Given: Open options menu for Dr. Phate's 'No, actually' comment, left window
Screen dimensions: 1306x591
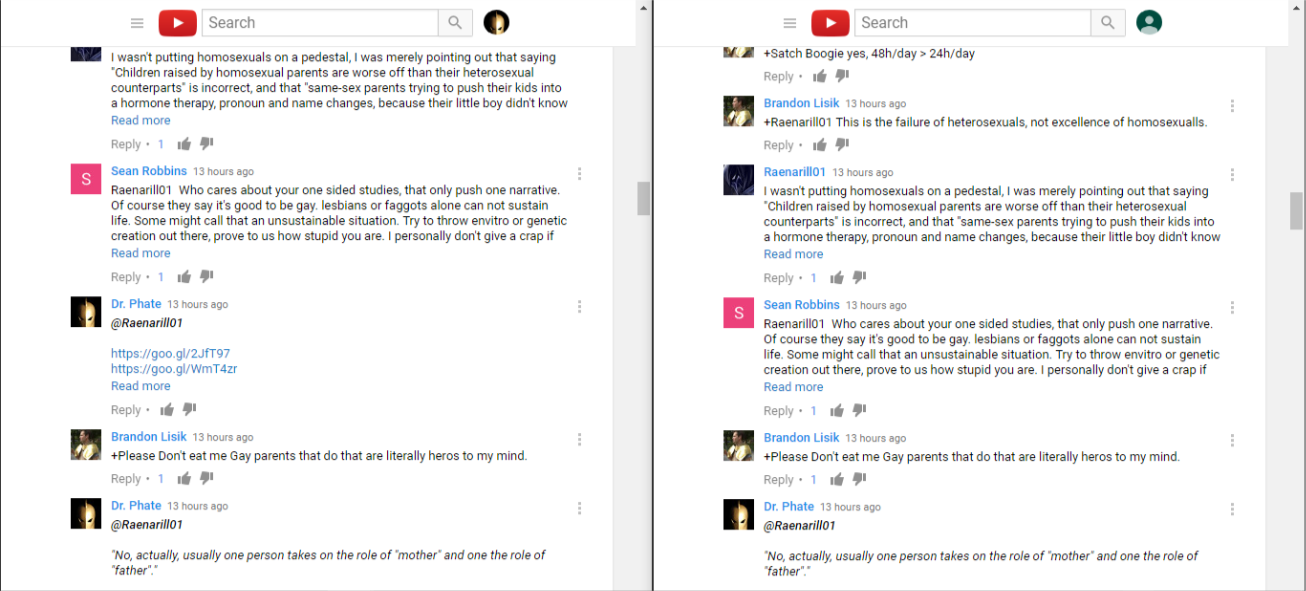Looking at the screenshot, I should (x=579, y=508).
